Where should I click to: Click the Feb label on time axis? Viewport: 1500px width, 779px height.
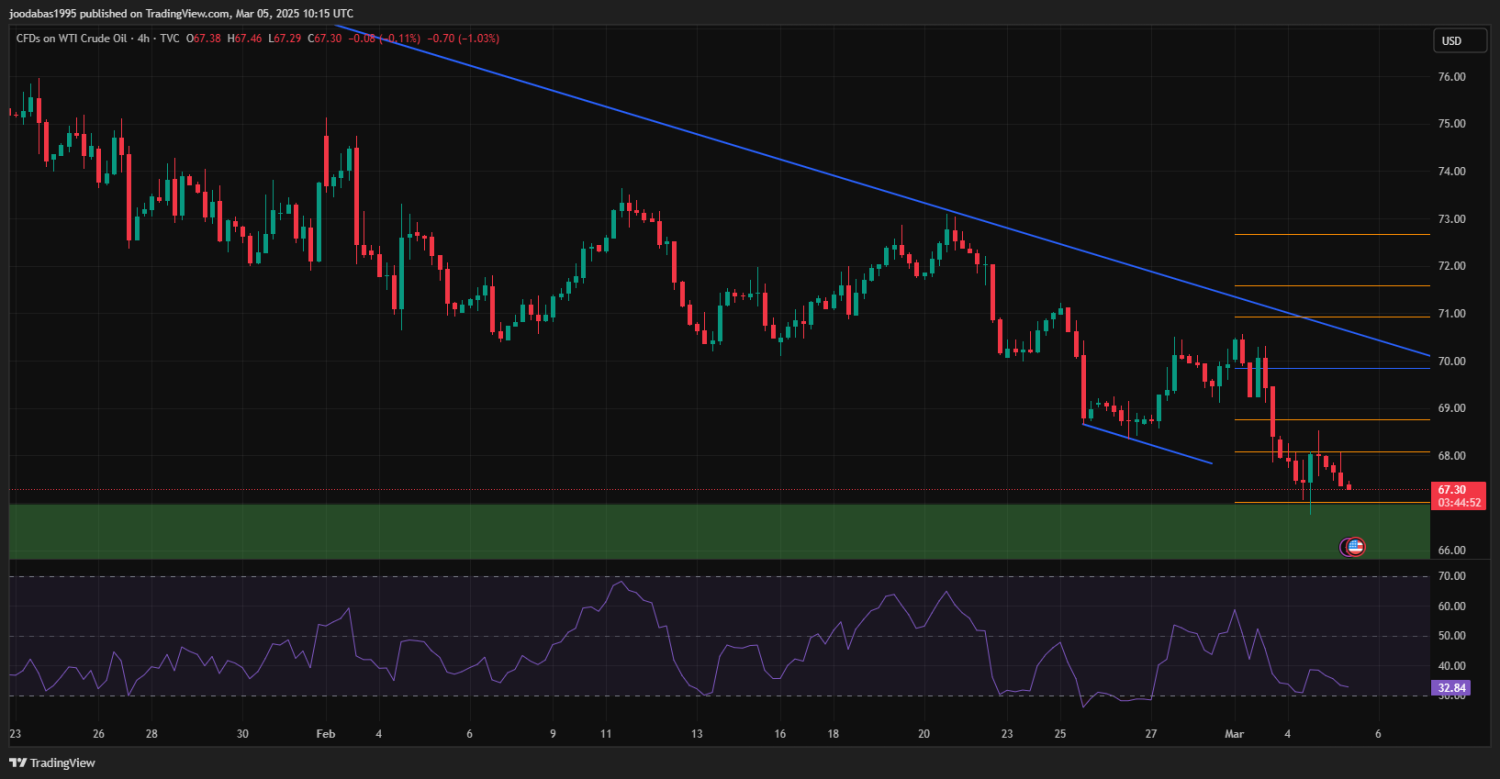coord(325,733)
